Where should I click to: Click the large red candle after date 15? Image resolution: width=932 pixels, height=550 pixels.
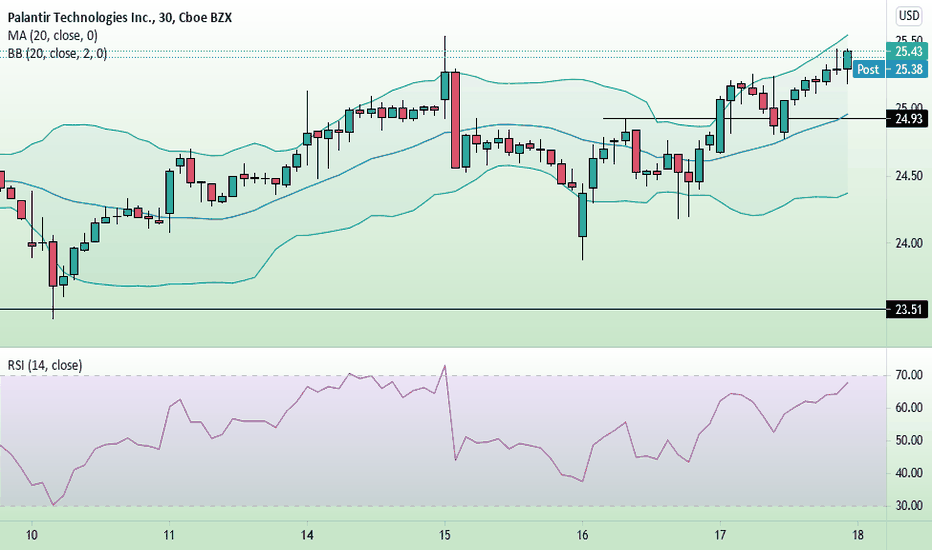456,120
